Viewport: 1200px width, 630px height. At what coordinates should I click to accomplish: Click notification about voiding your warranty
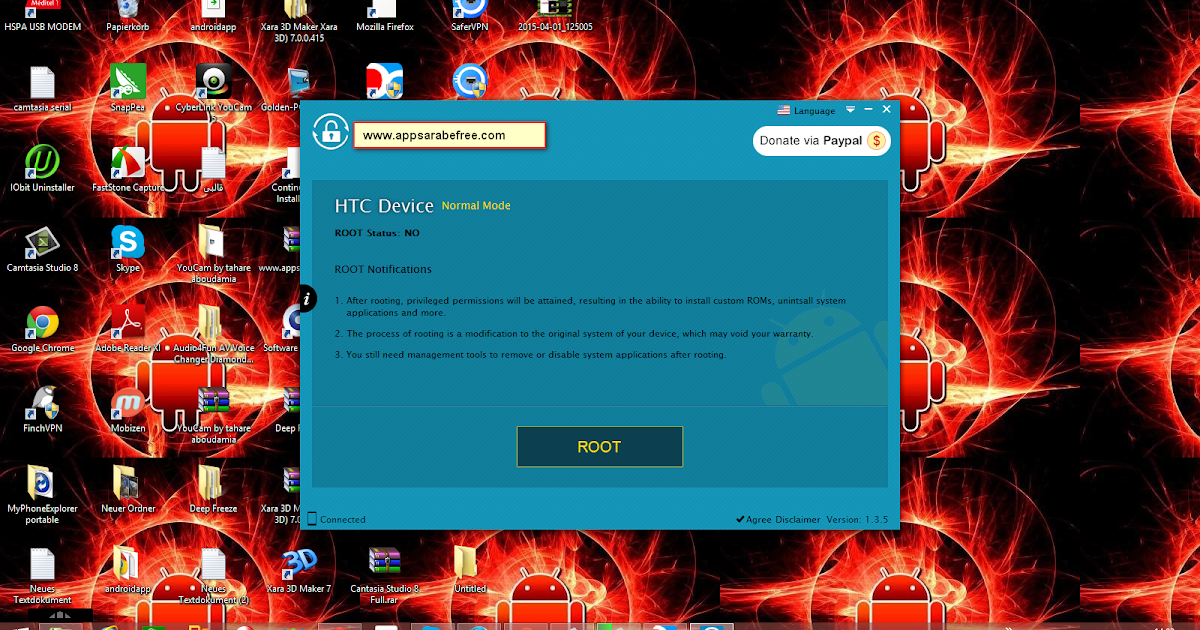(x=574, y=333)
